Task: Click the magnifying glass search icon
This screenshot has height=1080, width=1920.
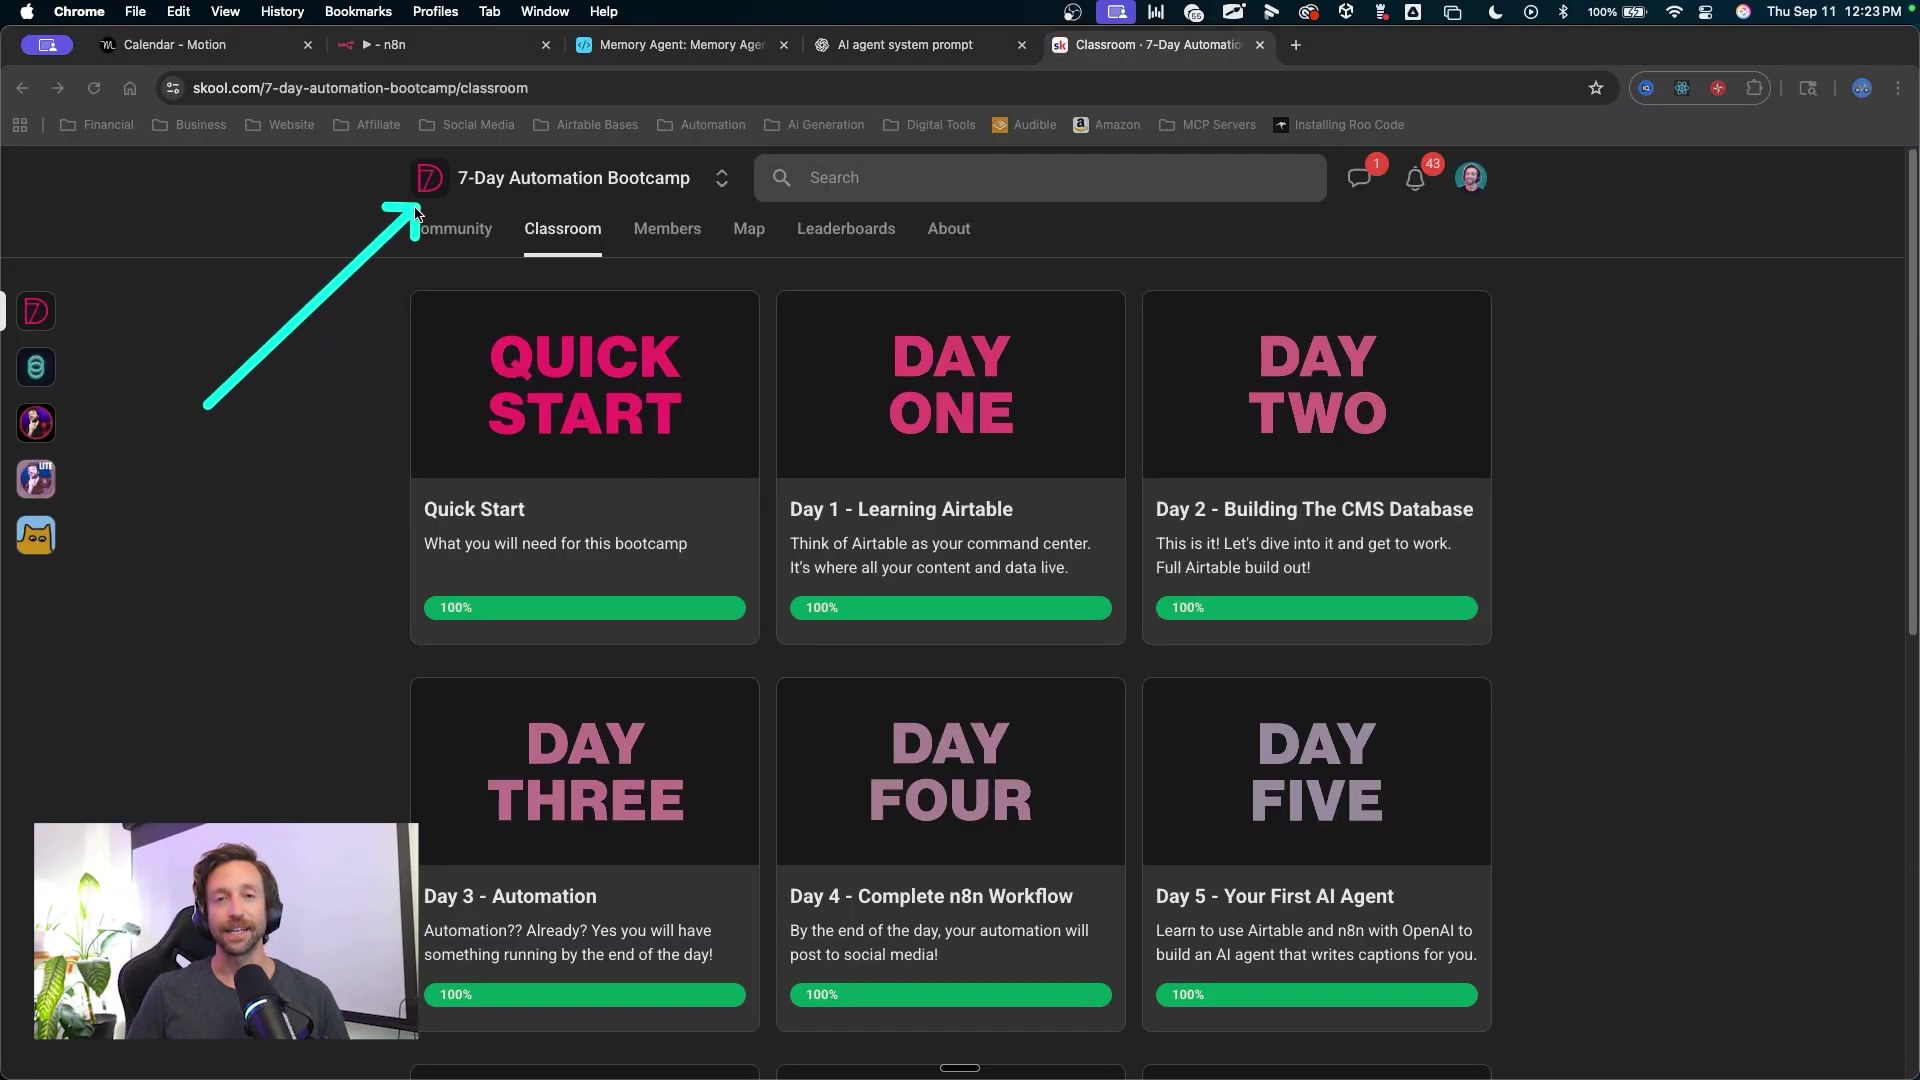Action: (782, 178)
